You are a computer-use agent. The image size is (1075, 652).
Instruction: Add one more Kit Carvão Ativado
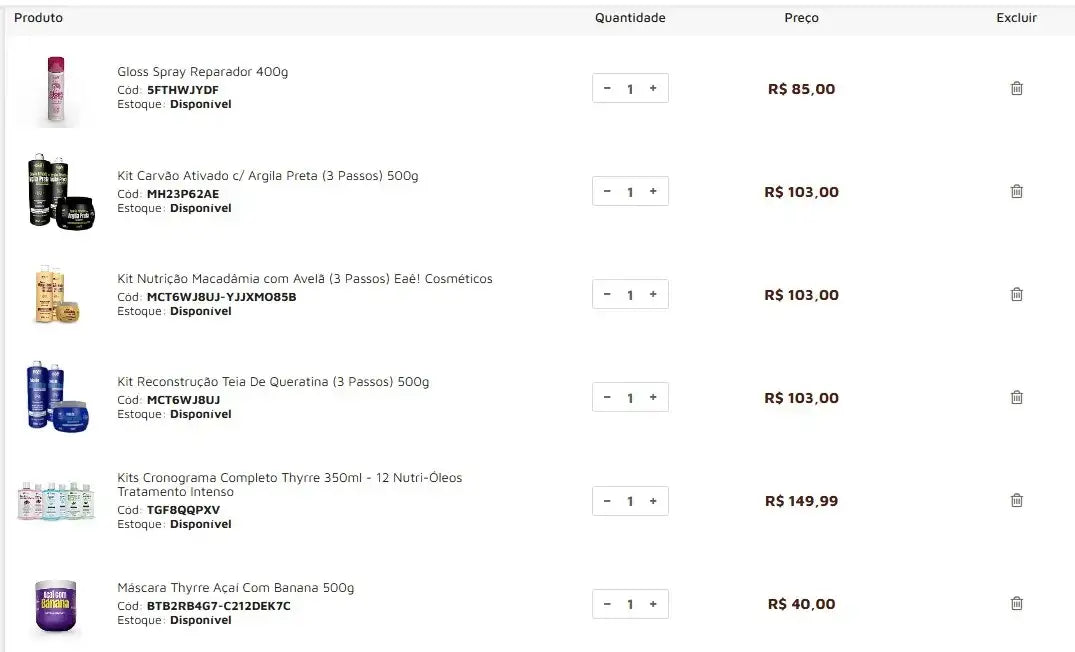(653, 191)
